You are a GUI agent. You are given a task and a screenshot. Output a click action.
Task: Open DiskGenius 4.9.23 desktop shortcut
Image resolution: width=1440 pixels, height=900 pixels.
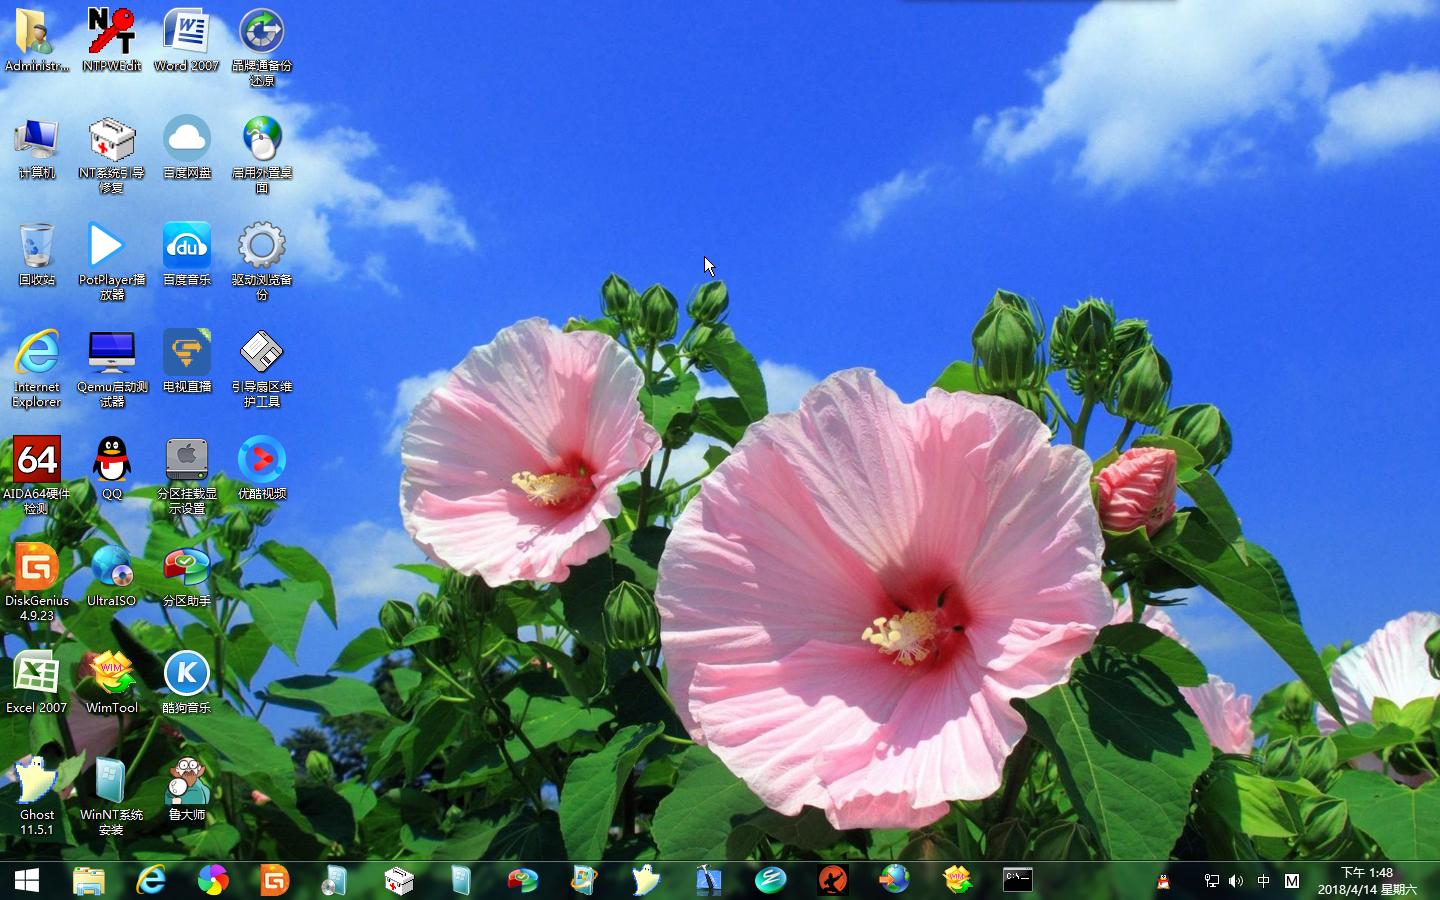pos(37,582)
